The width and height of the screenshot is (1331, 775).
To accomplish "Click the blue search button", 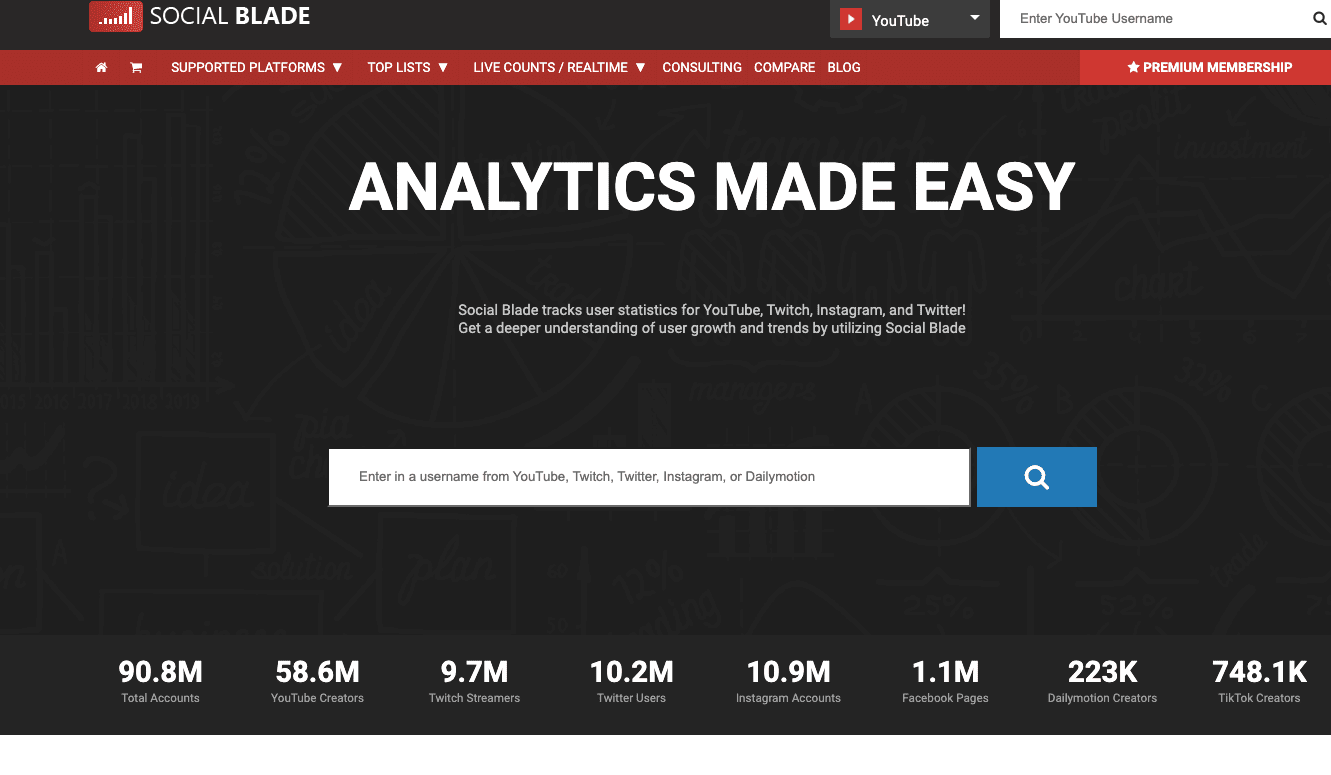I will [x=1037, y=477].
